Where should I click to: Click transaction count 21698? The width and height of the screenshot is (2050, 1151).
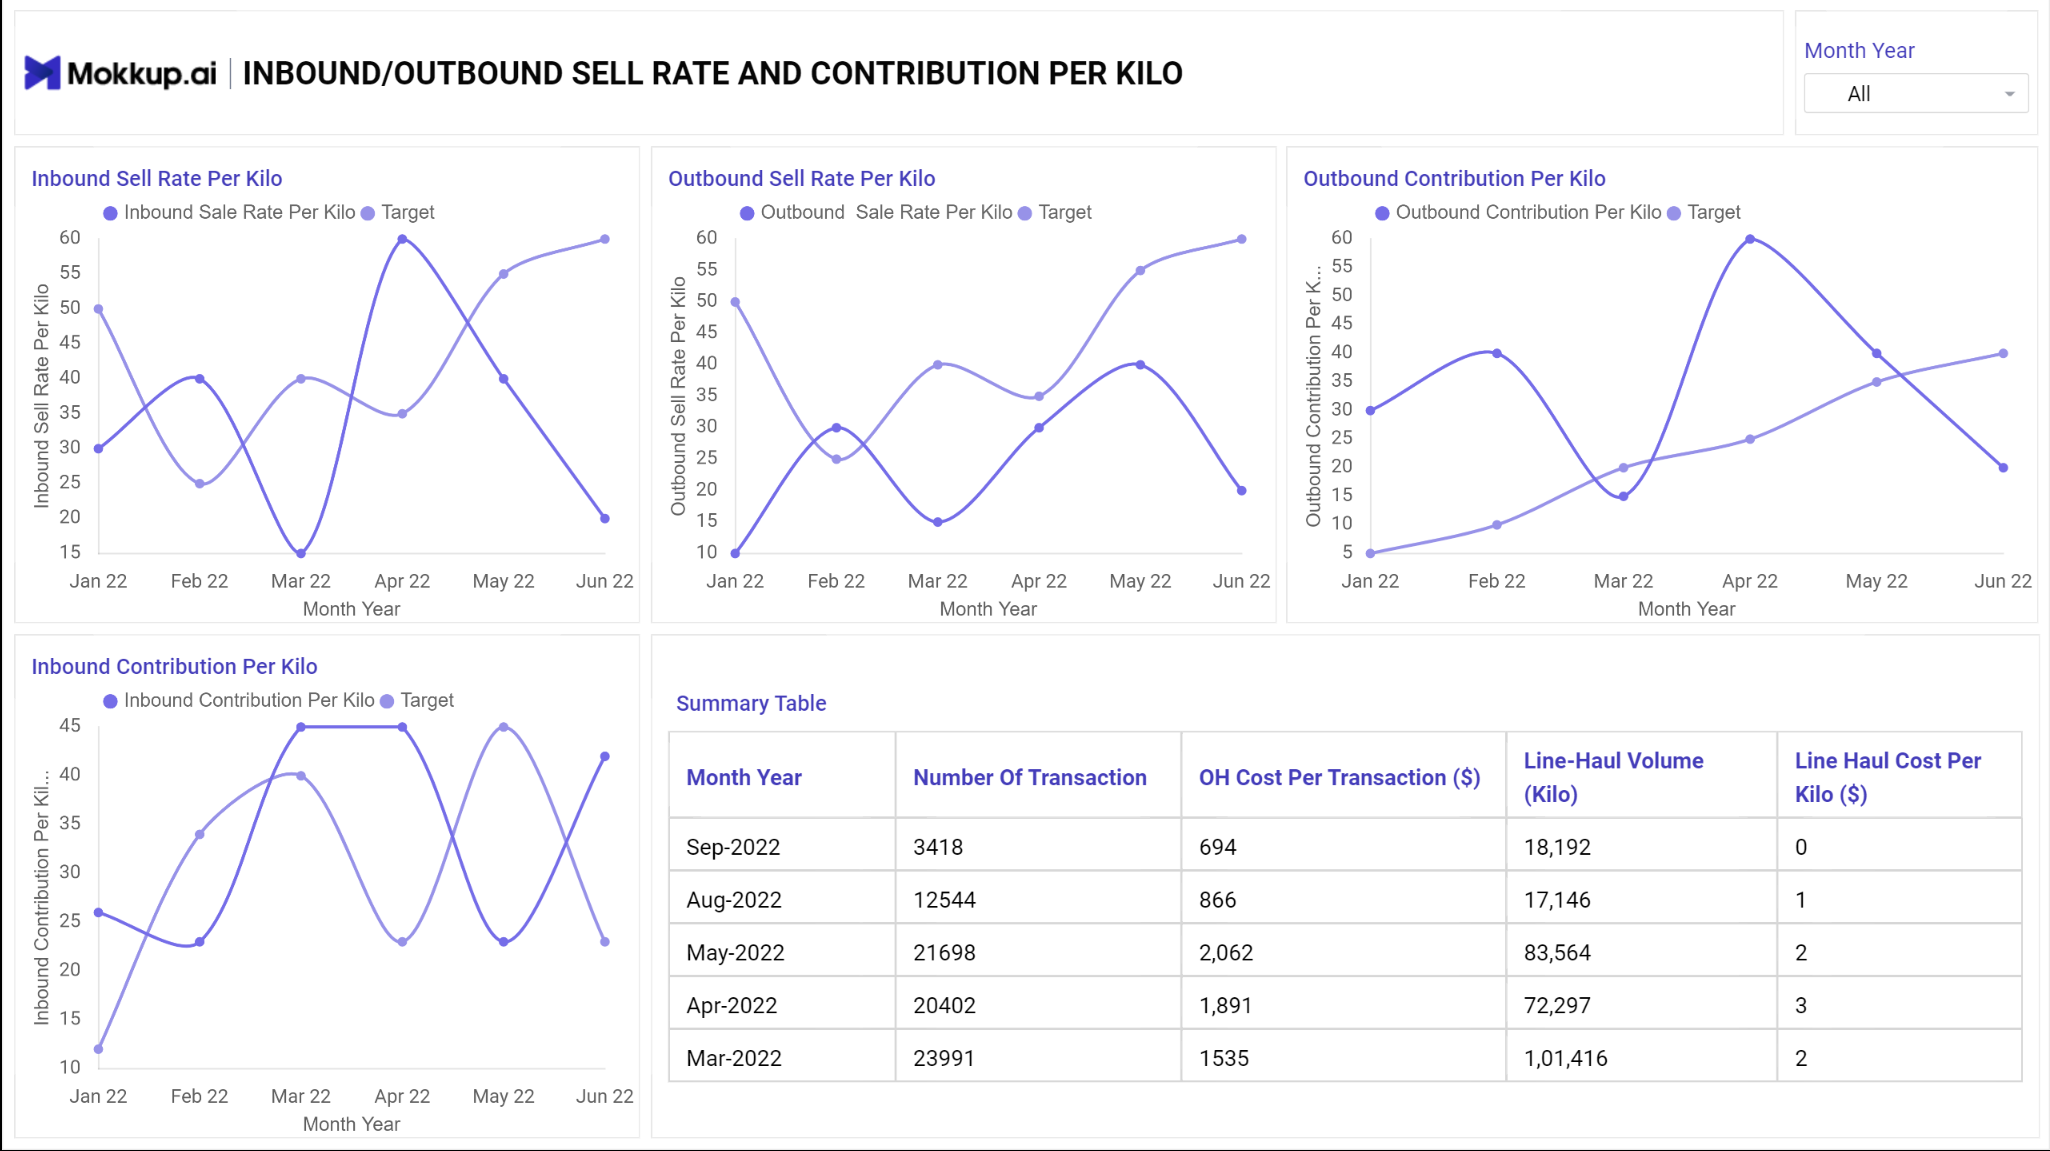[x=944, y=953]
